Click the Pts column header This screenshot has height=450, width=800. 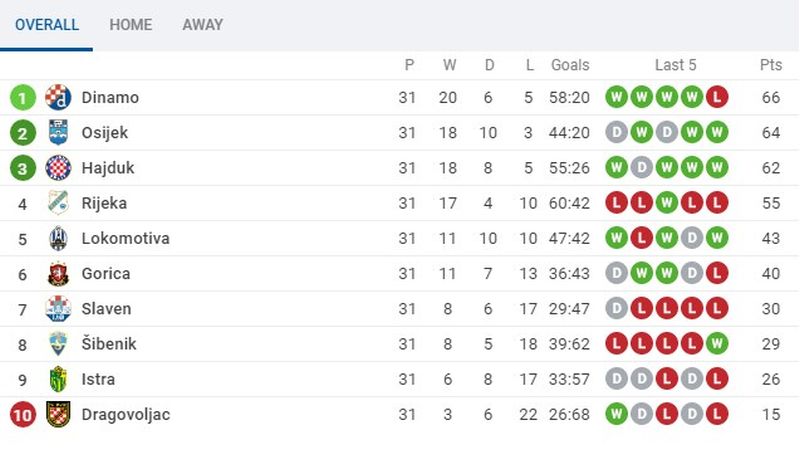[x=770, y=65]
